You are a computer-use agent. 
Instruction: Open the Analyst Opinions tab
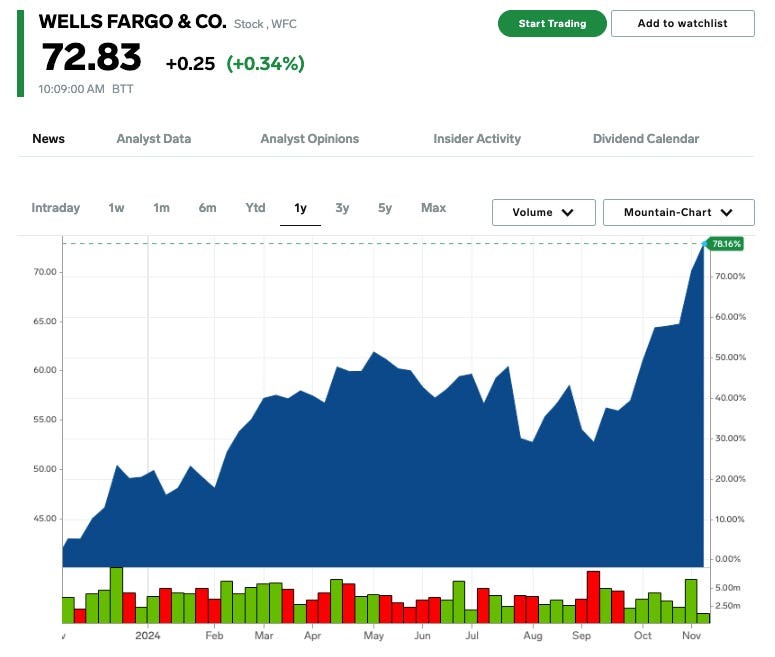click(x=309, y=139)
